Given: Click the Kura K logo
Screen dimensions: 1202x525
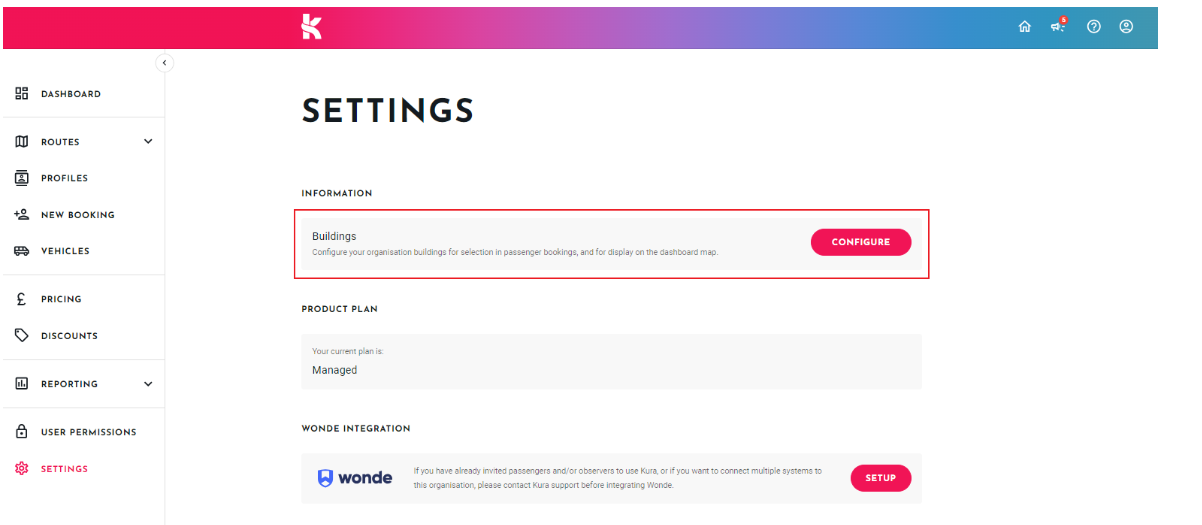Looking at the screenshot, I should [312, 27].
